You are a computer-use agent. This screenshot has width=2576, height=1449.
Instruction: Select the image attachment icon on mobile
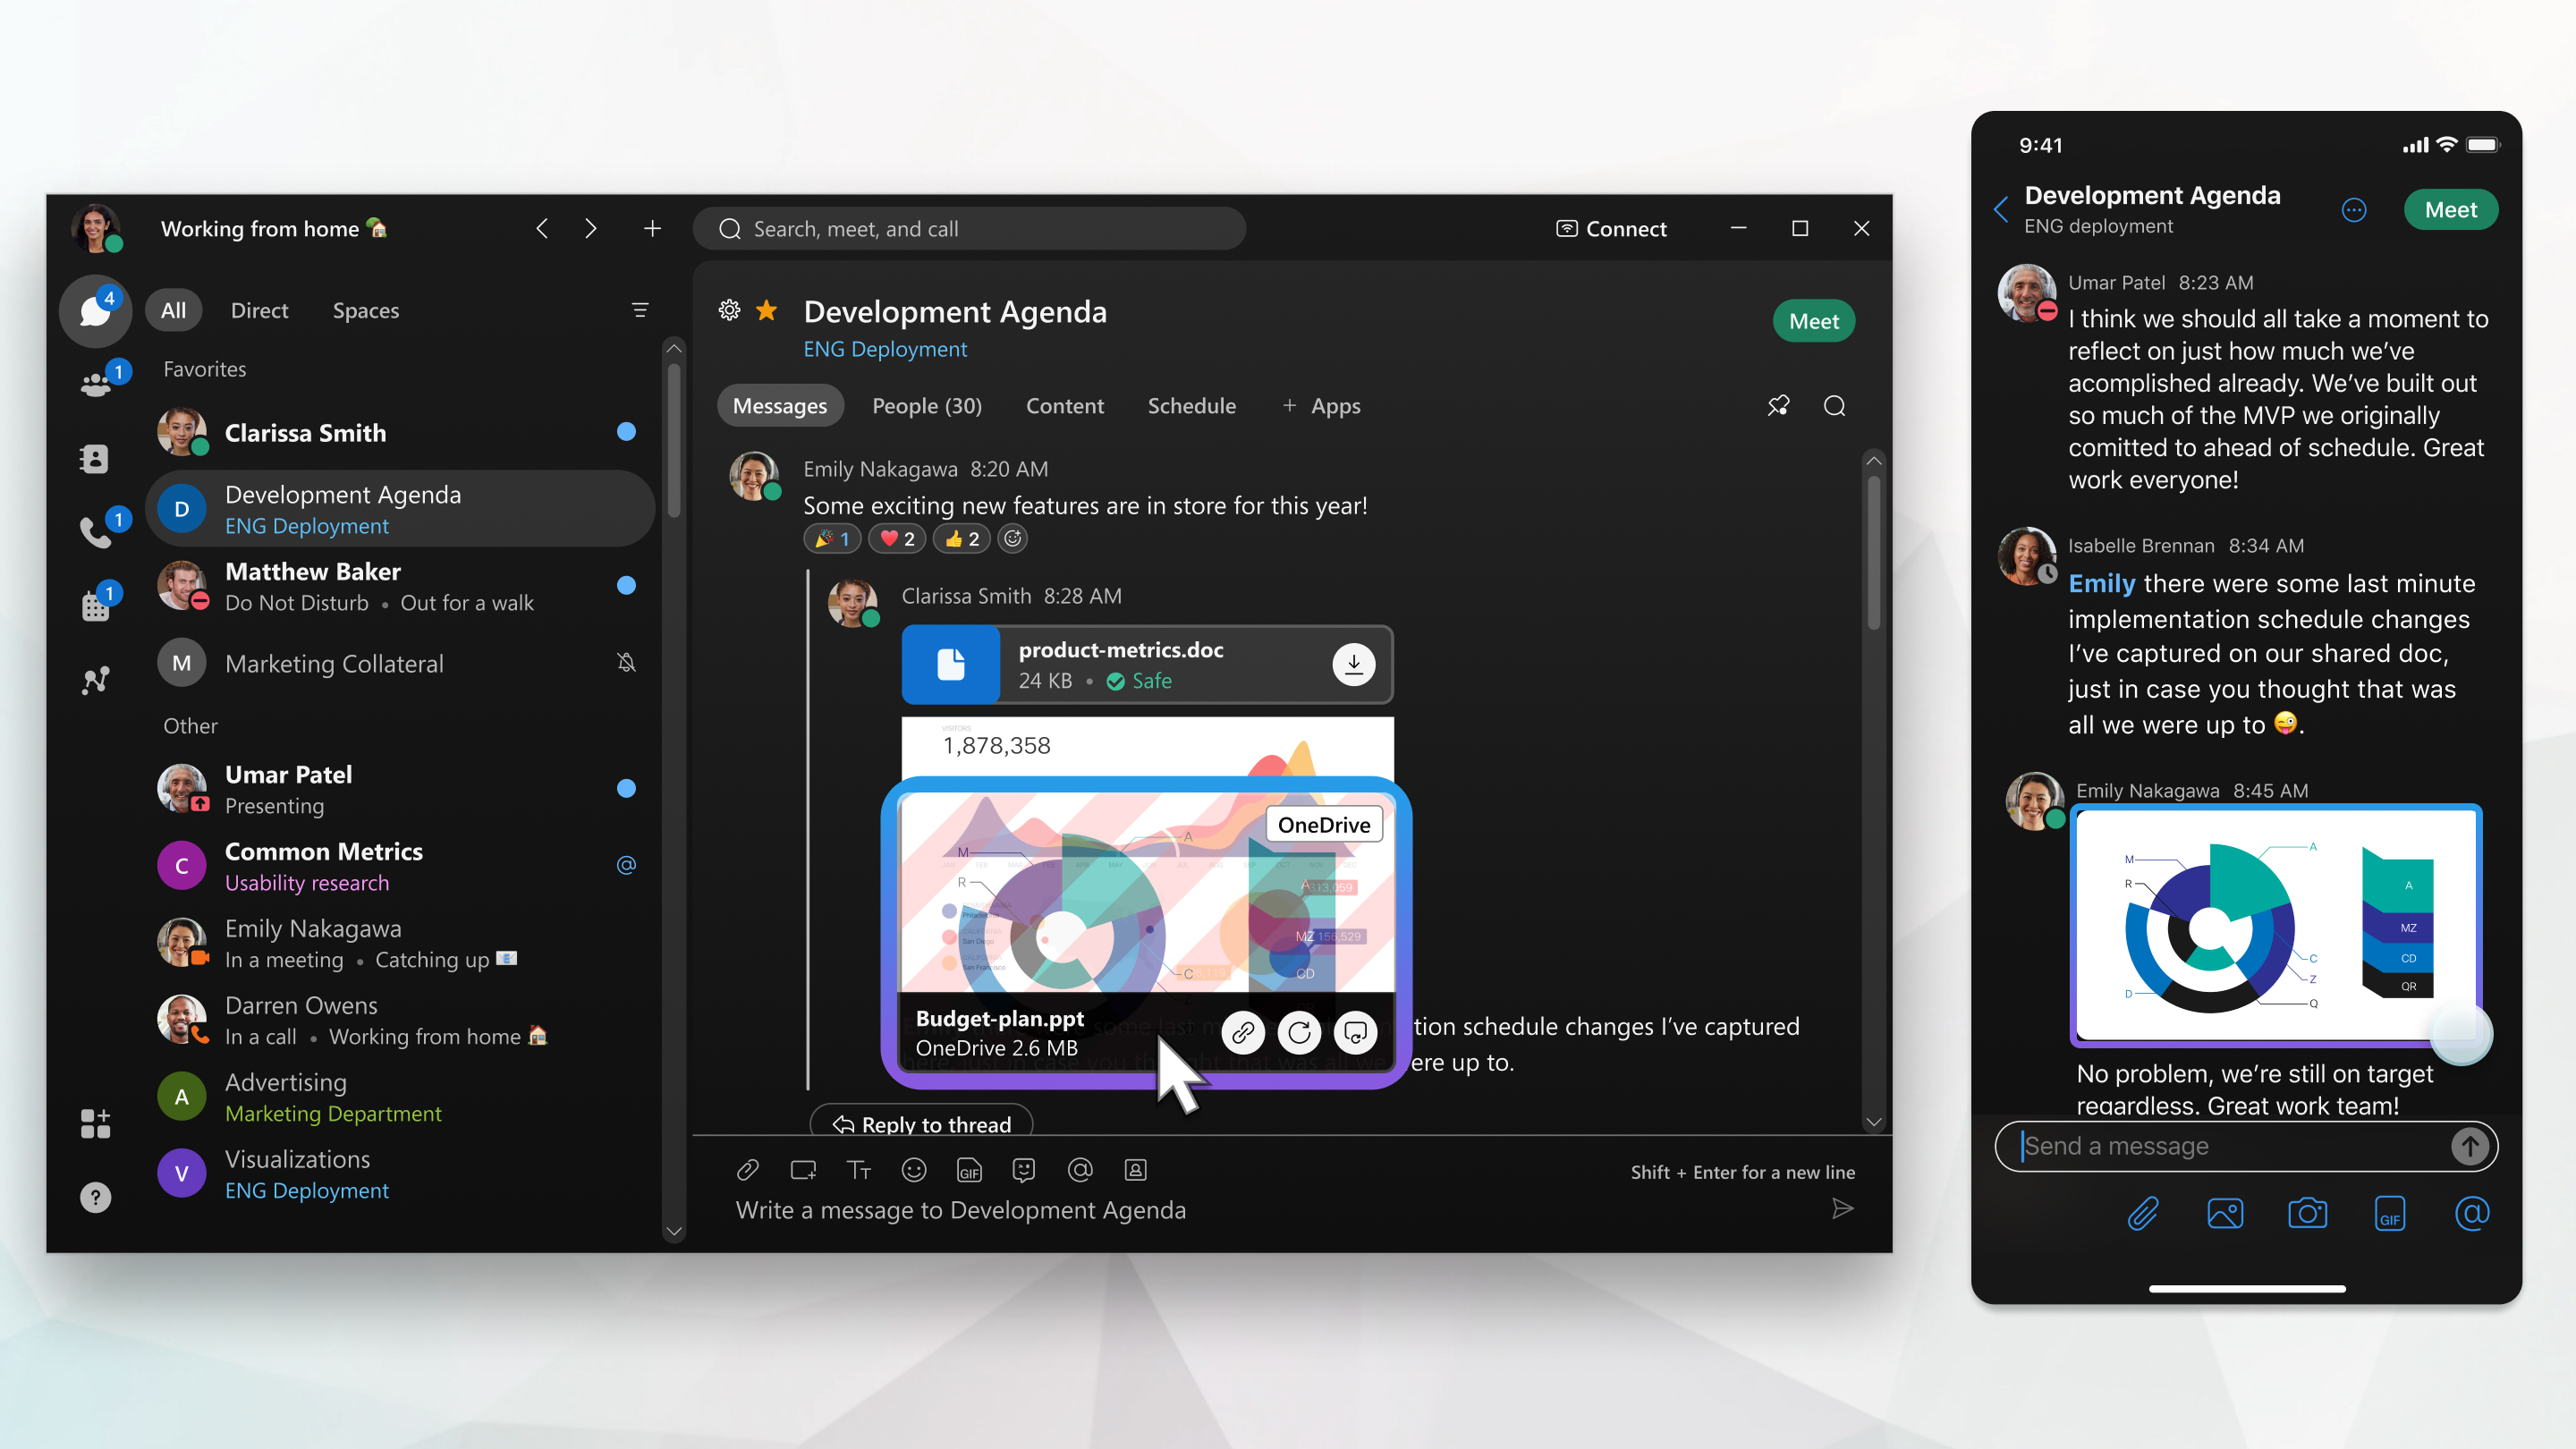point(2225,1214)
